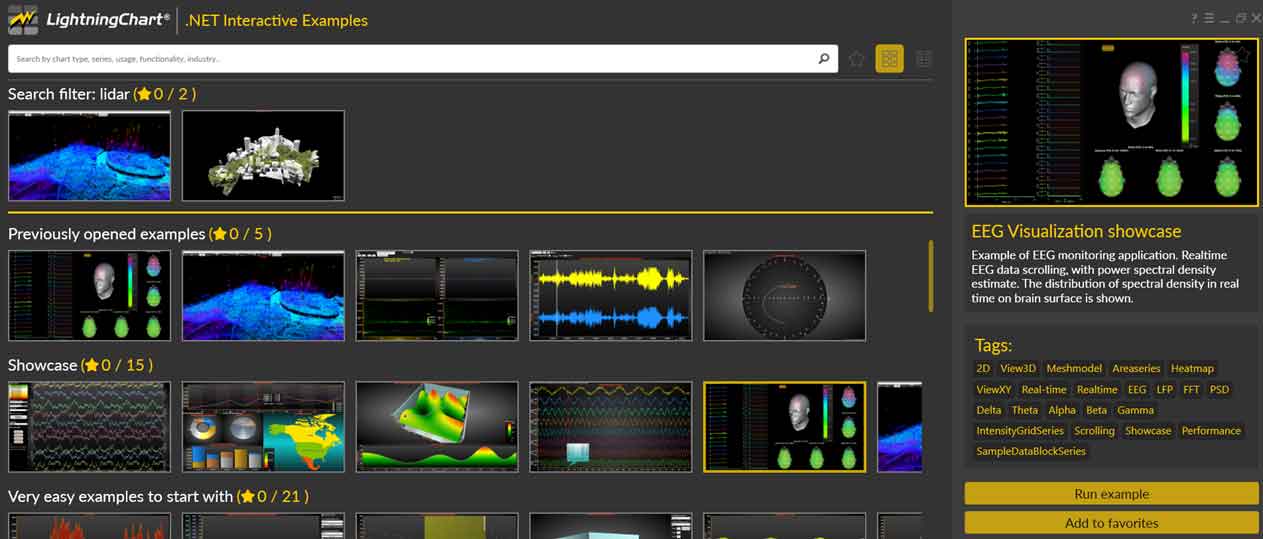Open lidar thumbnail in Previously opened examples
Image resolution: width=1263 pixels, height=539 pixels.
tap(263, 295)
